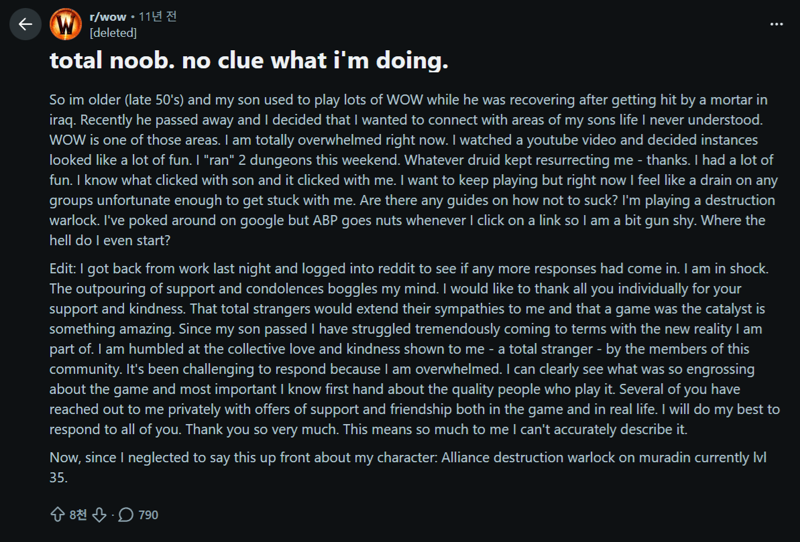The image size is (800, 542).
Task: Click the last paragraph about Alliance destruction warlock
Action: [x=400, y=467]
